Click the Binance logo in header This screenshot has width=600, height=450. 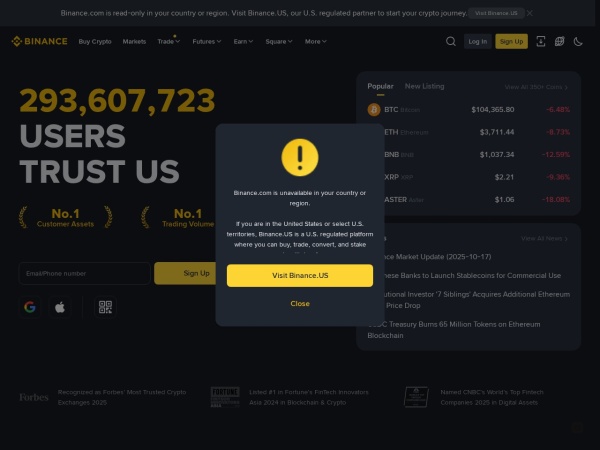point(39,41)
